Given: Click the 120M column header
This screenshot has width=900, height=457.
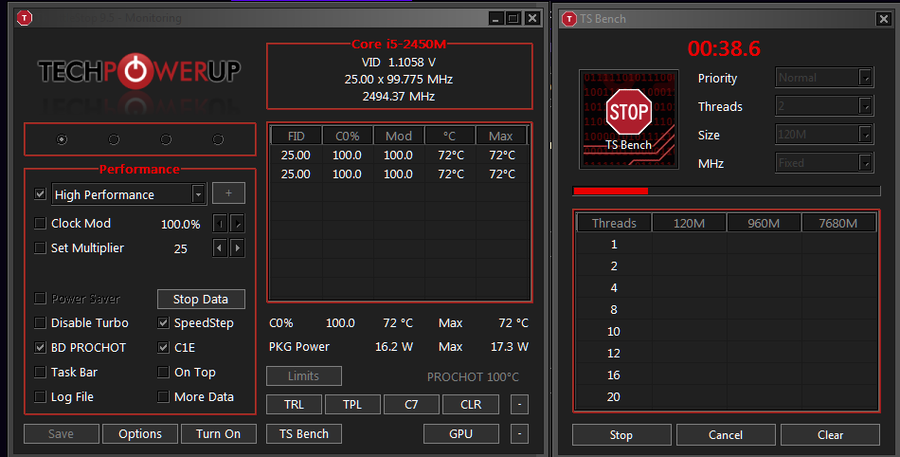Looking at the screenshot, I should click(689, 223).
